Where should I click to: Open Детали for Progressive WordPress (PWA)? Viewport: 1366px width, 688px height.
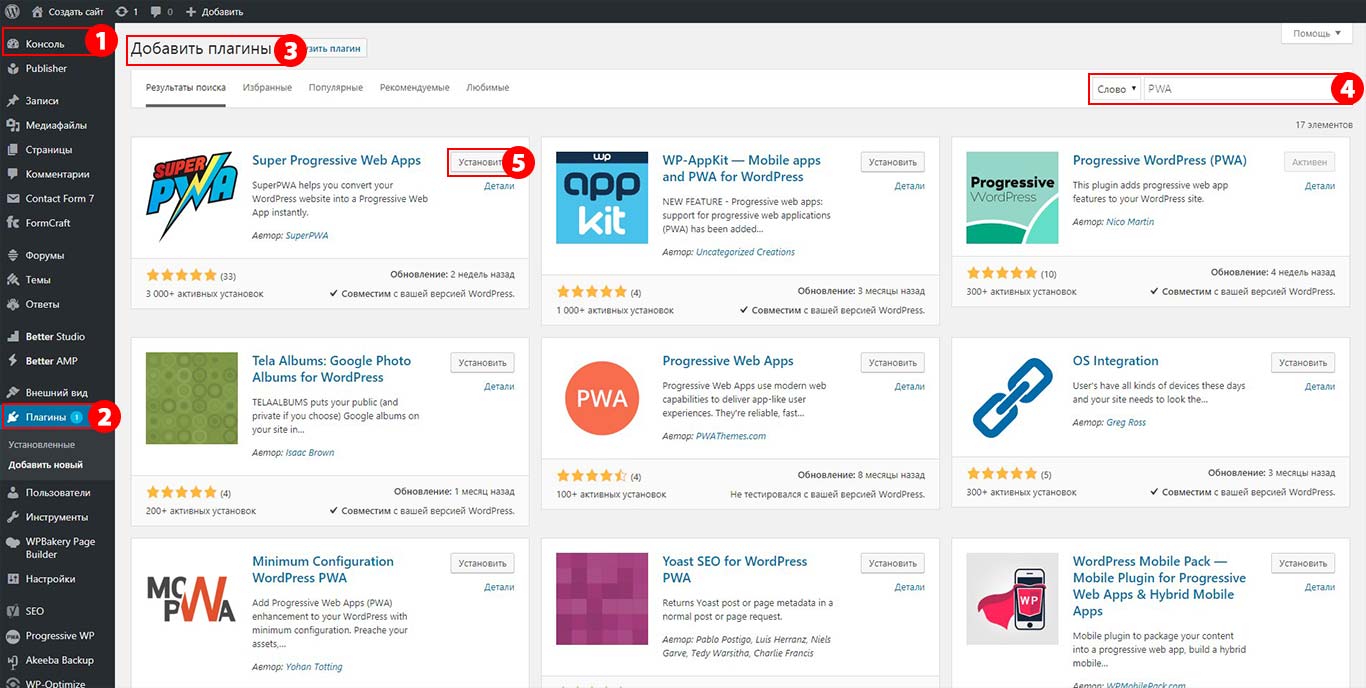[1320, 186]
